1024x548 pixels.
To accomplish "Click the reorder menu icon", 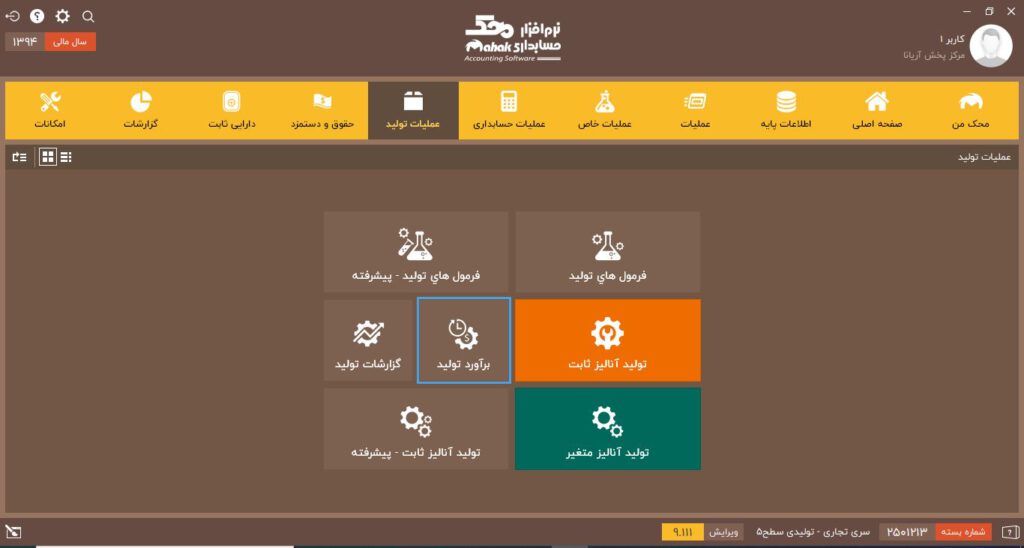I will tap(20, 157).
